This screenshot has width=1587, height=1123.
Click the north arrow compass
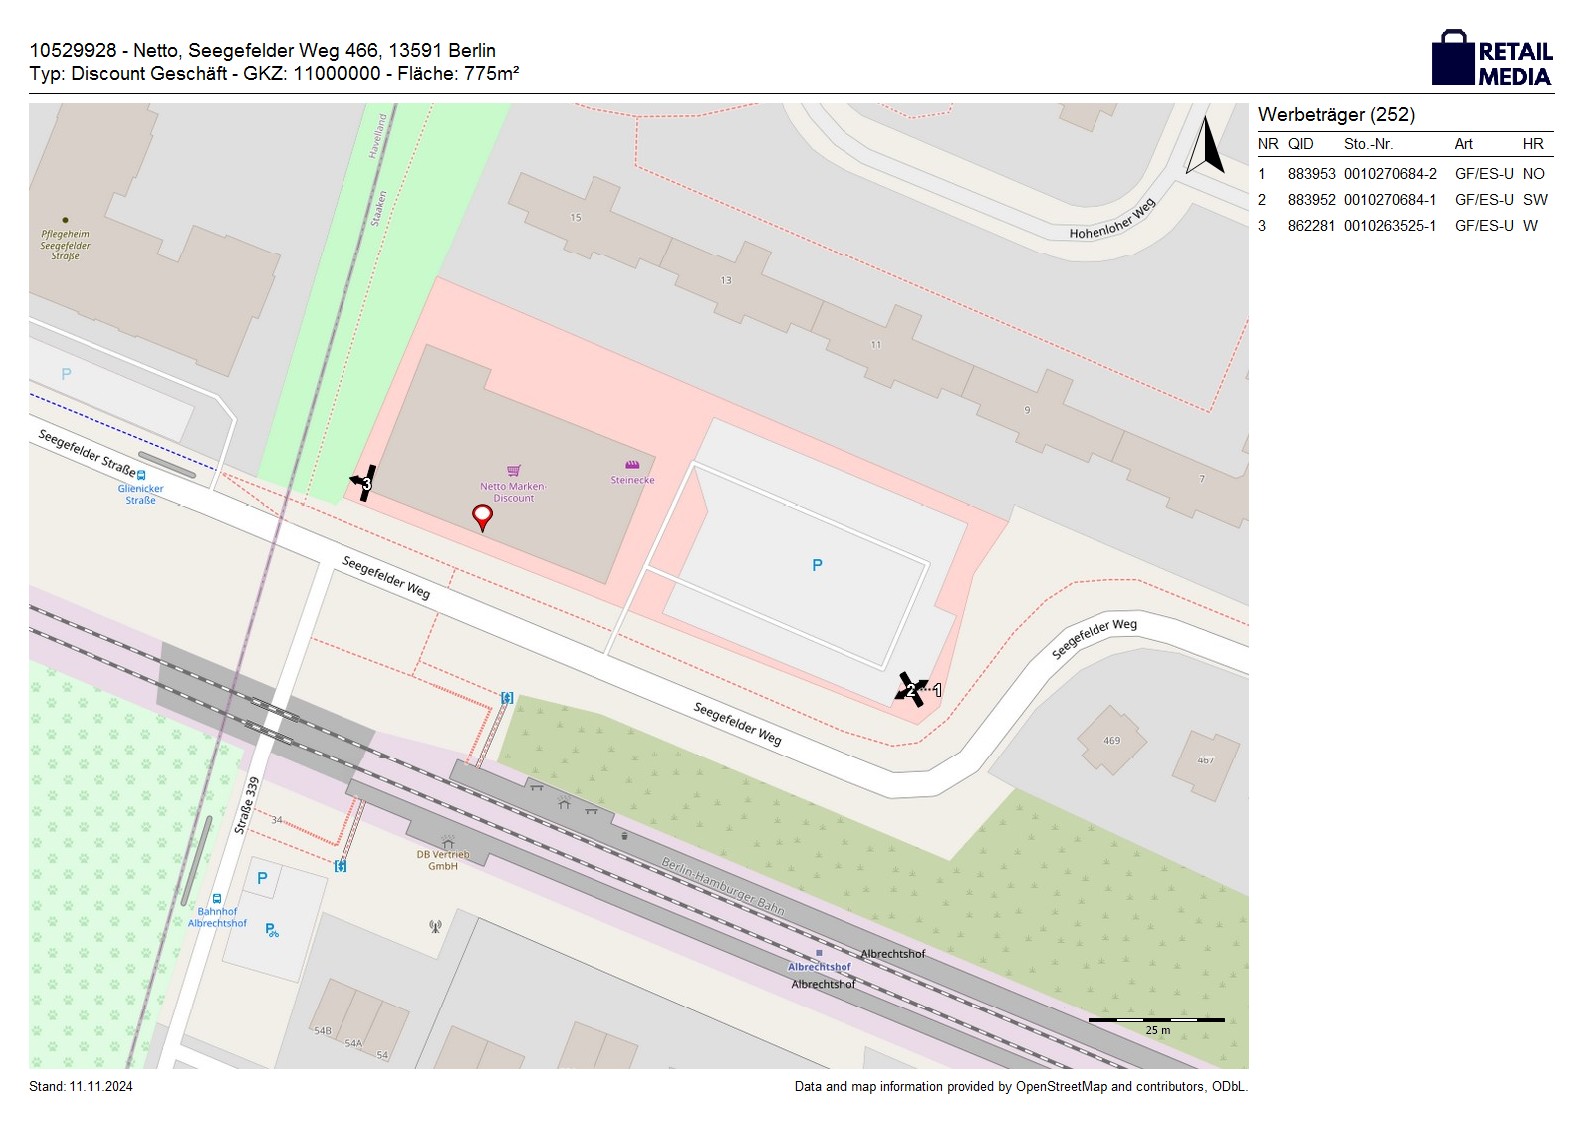(x=1206, y=146)
